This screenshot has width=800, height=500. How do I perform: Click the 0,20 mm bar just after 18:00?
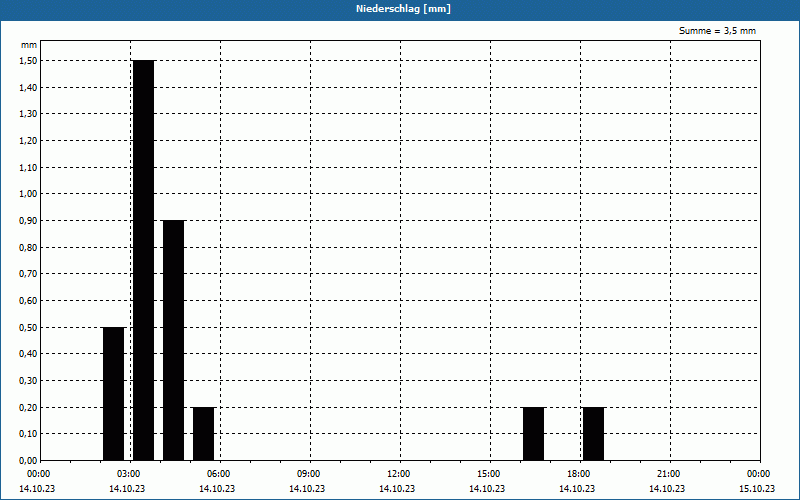593,434
